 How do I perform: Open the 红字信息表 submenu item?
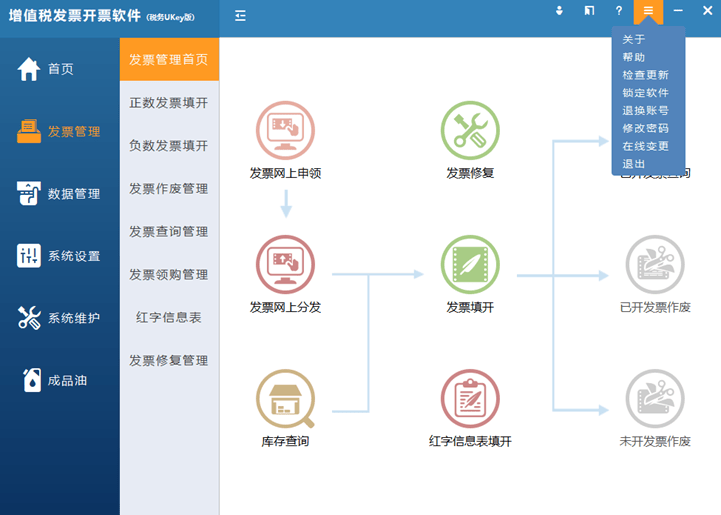(169, 317)
